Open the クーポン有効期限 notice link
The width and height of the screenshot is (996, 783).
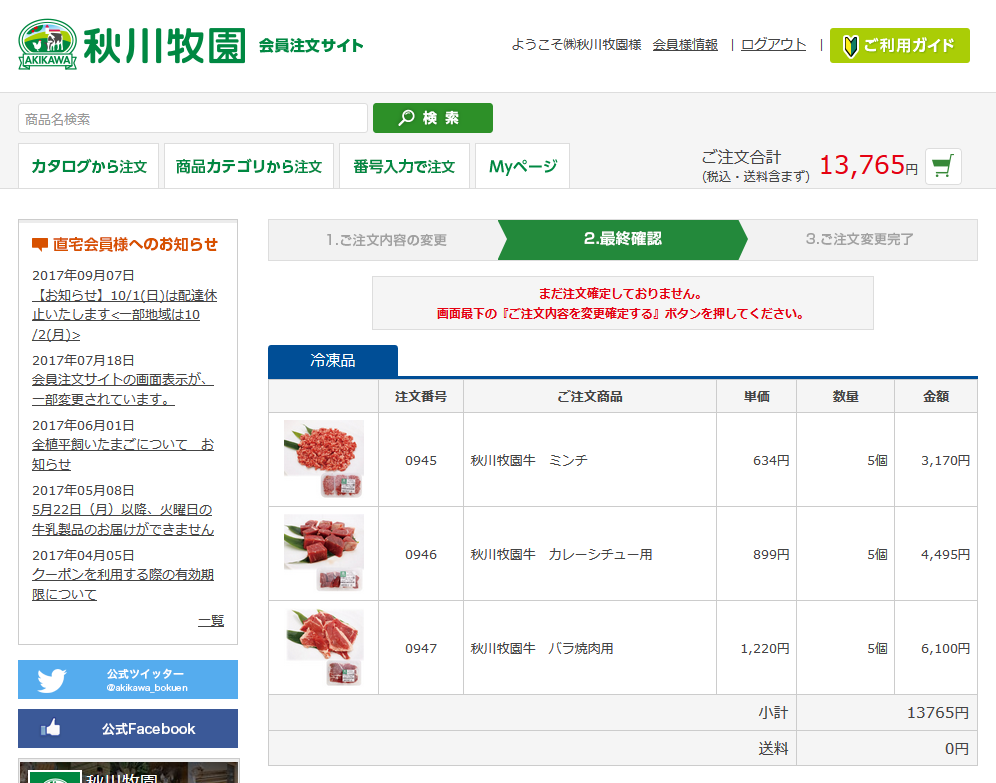pyautogui.click(x=123, y=584)
